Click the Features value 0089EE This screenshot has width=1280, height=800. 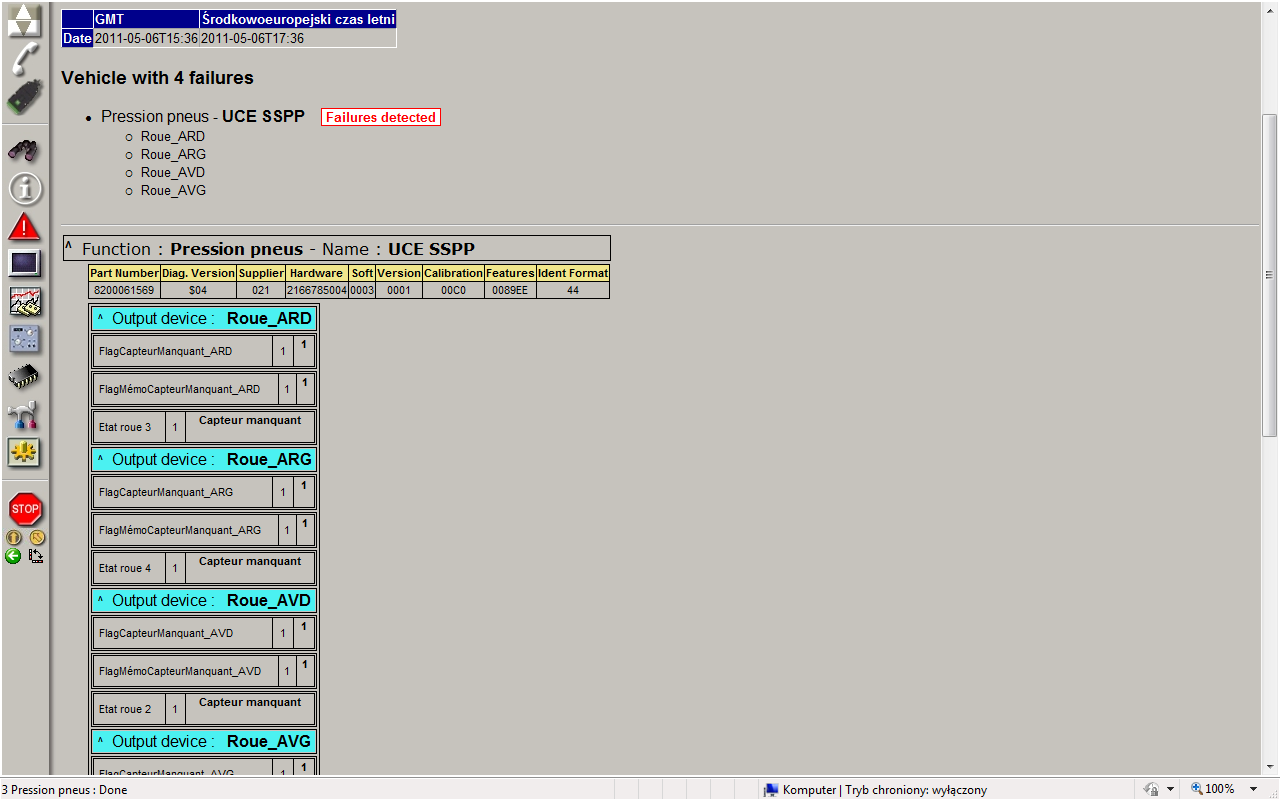(x=510, y=290)
